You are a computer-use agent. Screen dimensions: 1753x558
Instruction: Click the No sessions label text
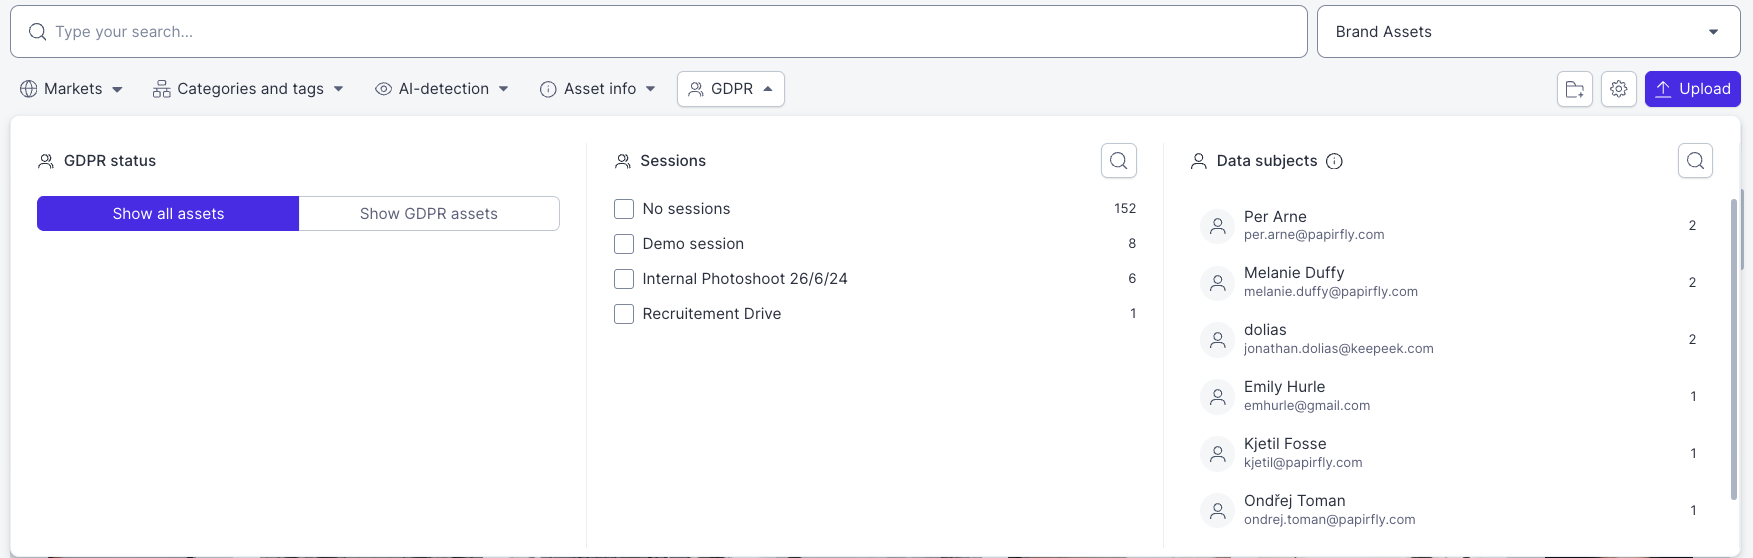click(x=686, y=209)
